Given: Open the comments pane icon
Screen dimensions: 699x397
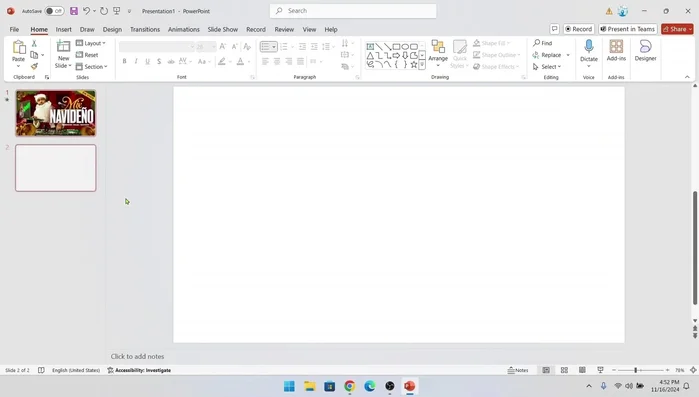Looking at the screenshot, I should [554, 29].
